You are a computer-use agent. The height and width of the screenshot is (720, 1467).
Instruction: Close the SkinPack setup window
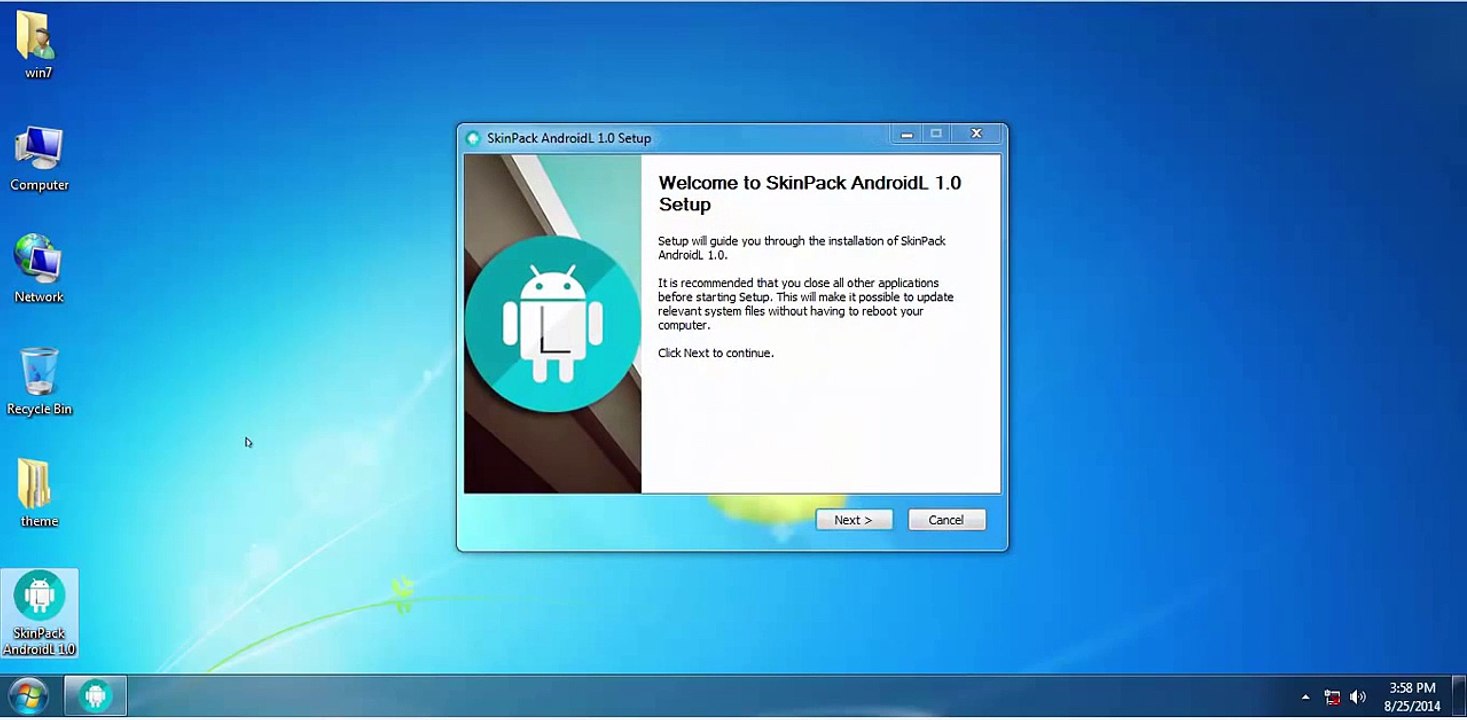[976, 133]
